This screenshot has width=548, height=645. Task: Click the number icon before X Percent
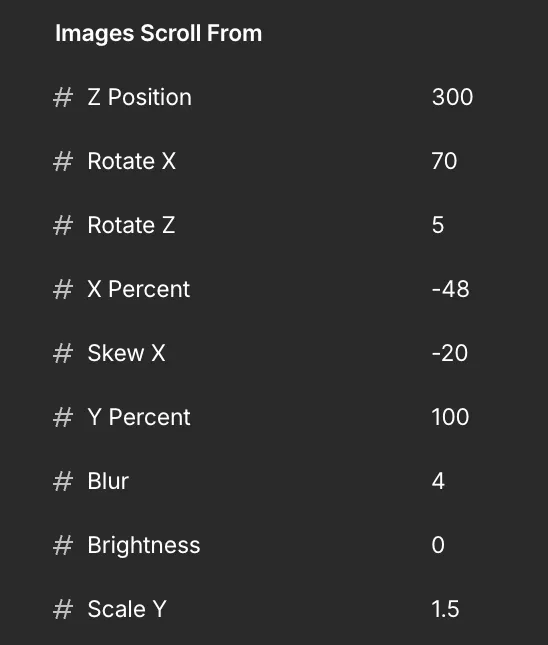click(x=63, y=289)
